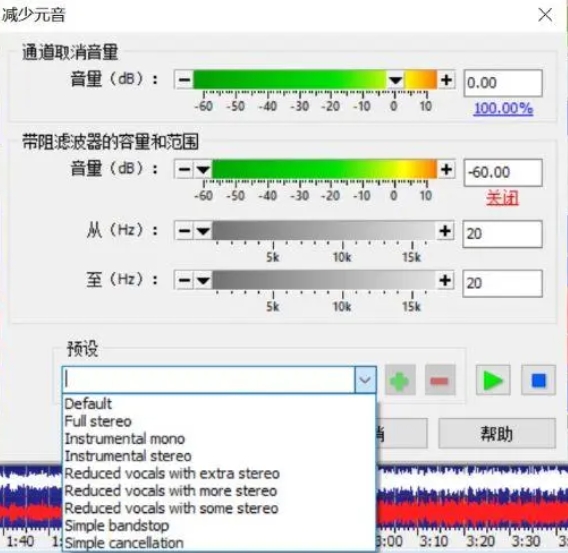Click the red minus remove-preset icon
Image resolution: width=568 pixels, height=553 pixels.
pyautogui.click(x=440, y=380)
